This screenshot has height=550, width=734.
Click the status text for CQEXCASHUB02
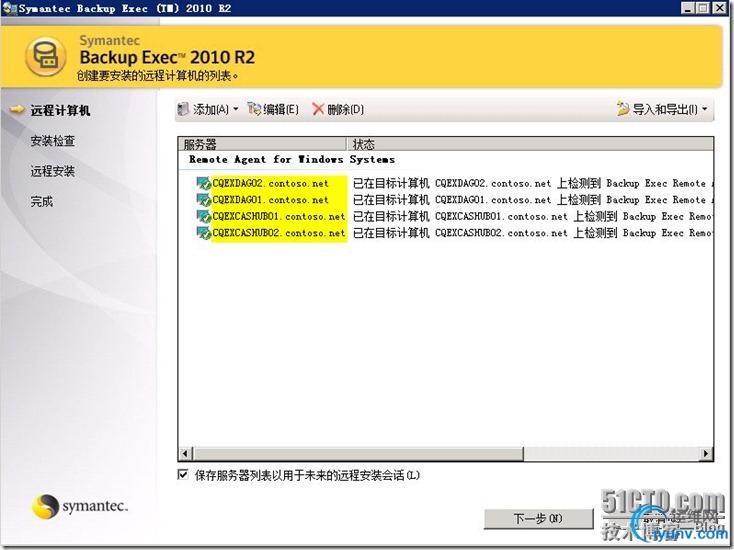click(x=532, y=233)
